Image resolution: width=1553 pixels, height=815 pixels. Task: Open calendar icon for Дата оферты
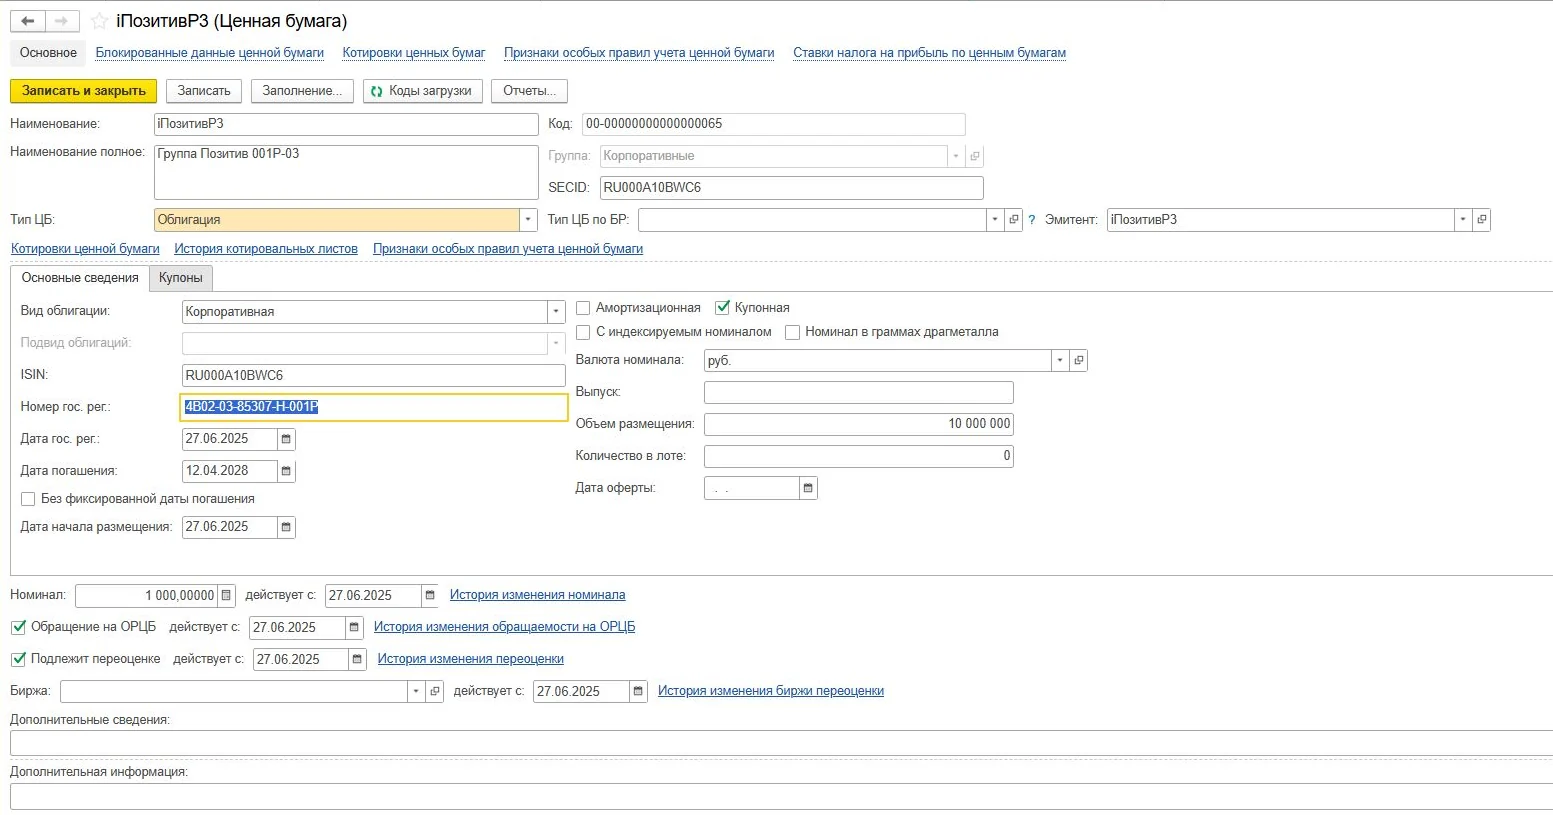pyautogui.click(x=808, y=488)
